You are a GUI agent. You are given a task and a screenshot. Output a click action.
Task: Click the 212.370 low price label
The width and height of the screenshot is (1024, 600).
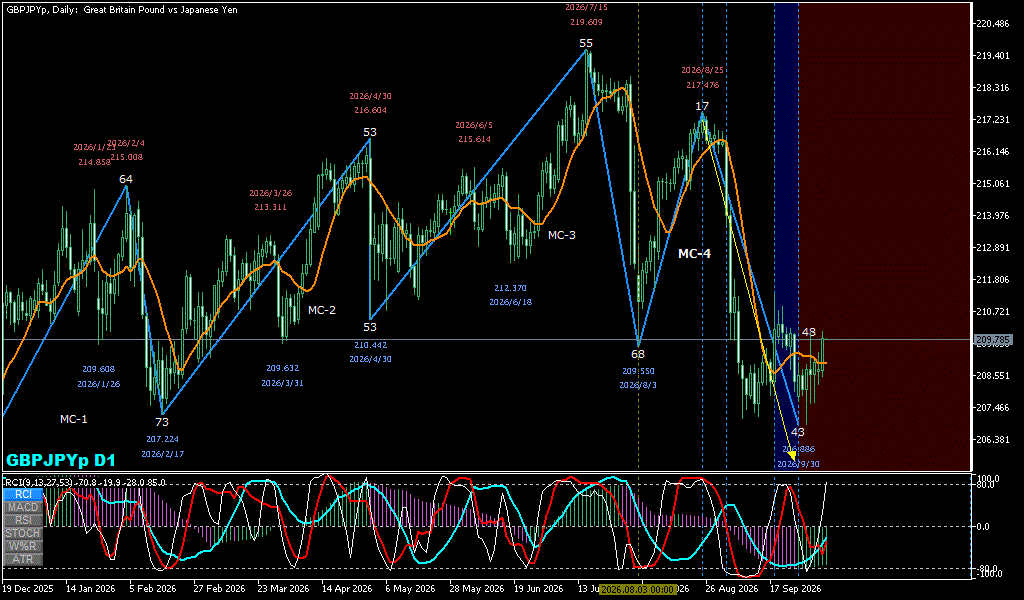click(510, 288)
